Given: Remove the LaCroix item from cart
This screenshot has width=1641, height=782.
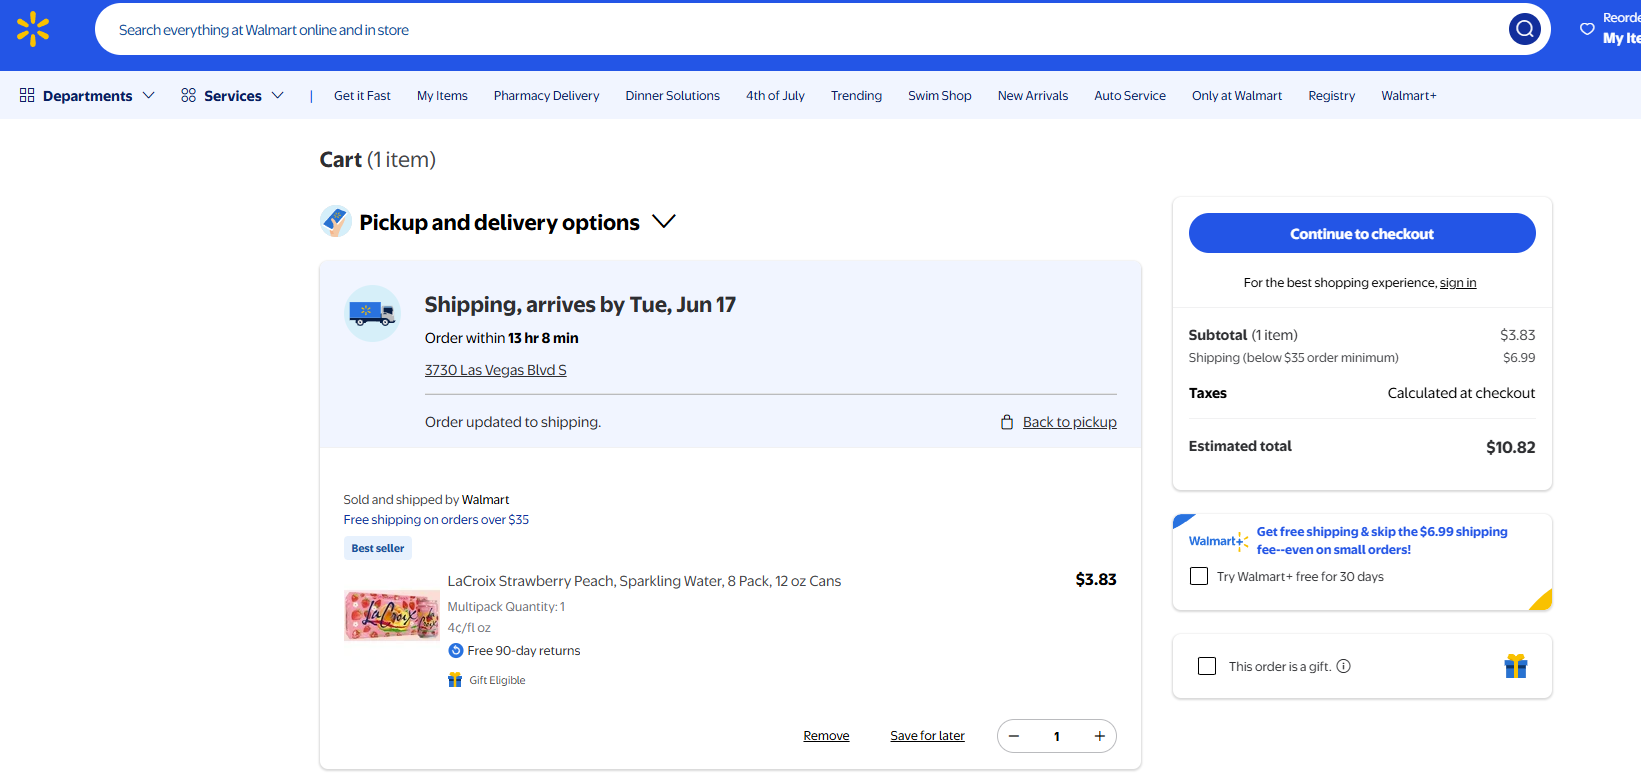Looking at the screenshot, I should click(826, 736).
